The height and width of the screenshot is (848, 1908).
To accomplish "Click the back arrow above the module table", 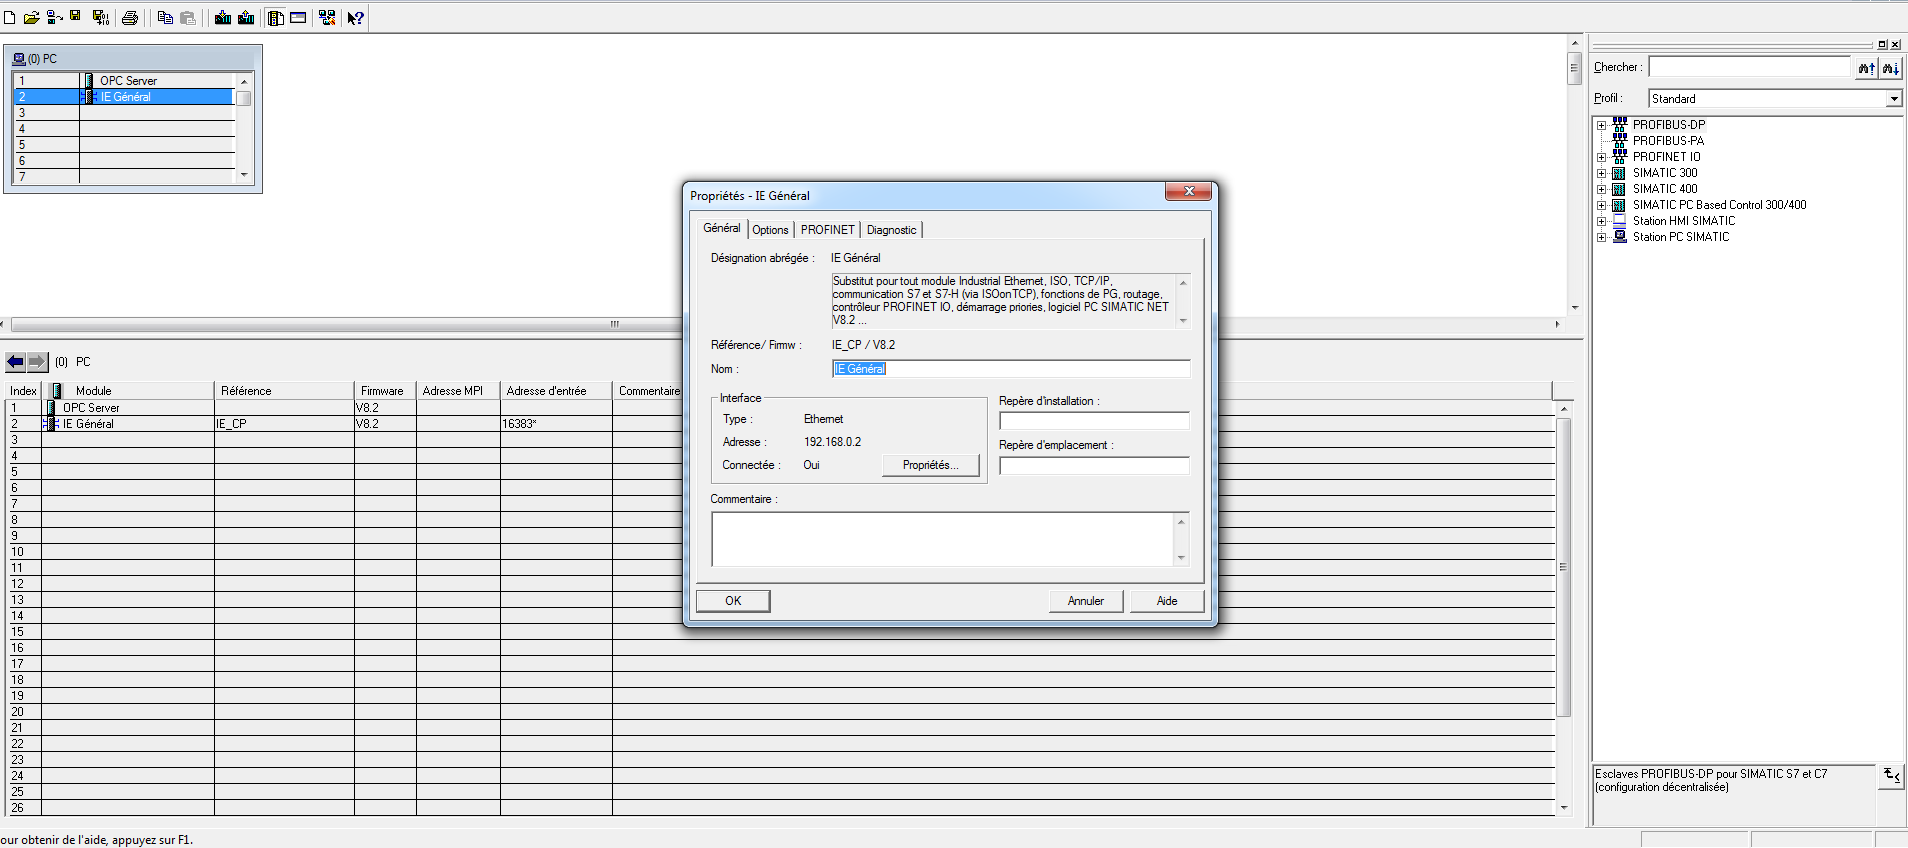I will (15, 362).
